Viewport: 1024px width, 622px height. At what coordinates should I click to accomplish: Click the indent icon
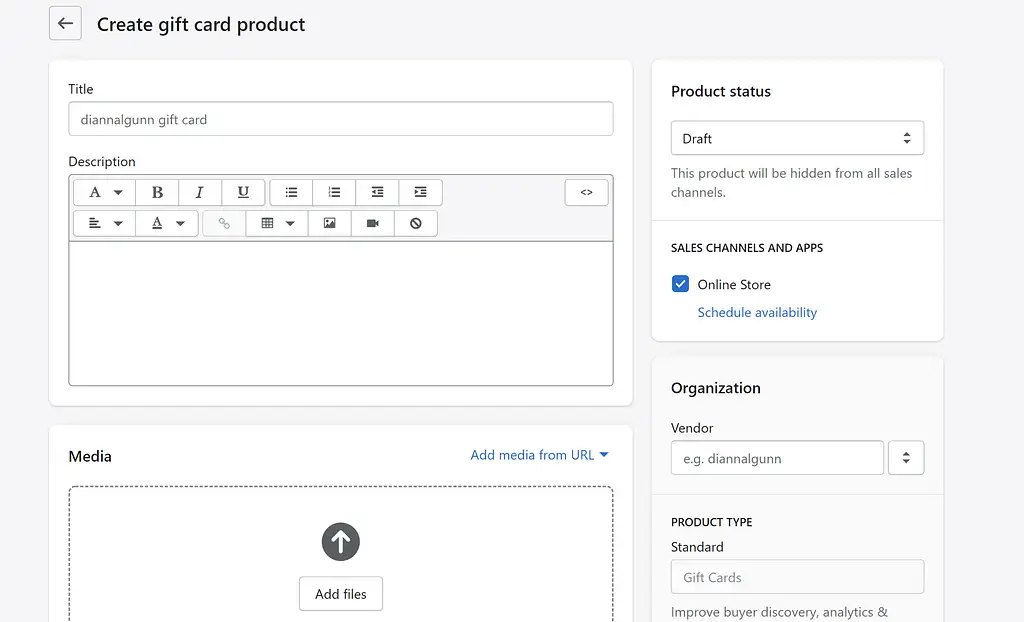click(x=421, y=192)
